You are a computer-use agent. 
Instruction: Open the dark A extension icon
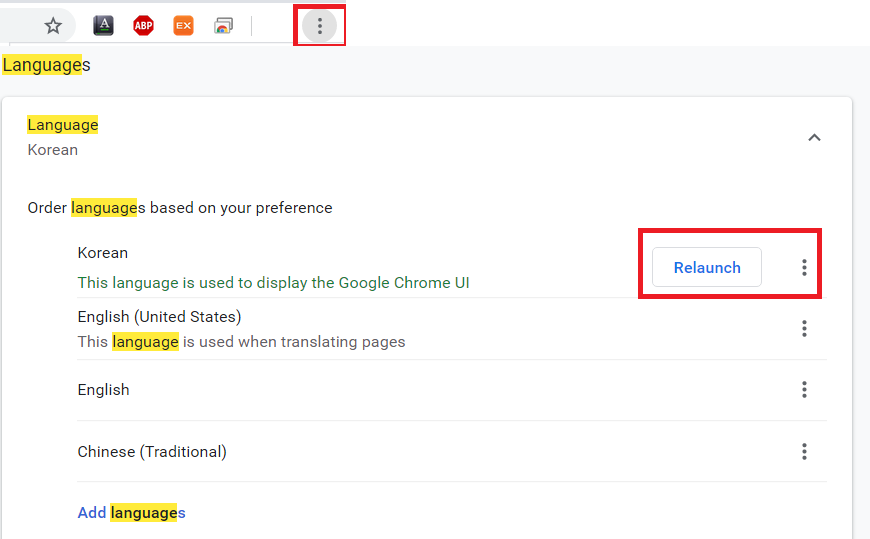103,26
